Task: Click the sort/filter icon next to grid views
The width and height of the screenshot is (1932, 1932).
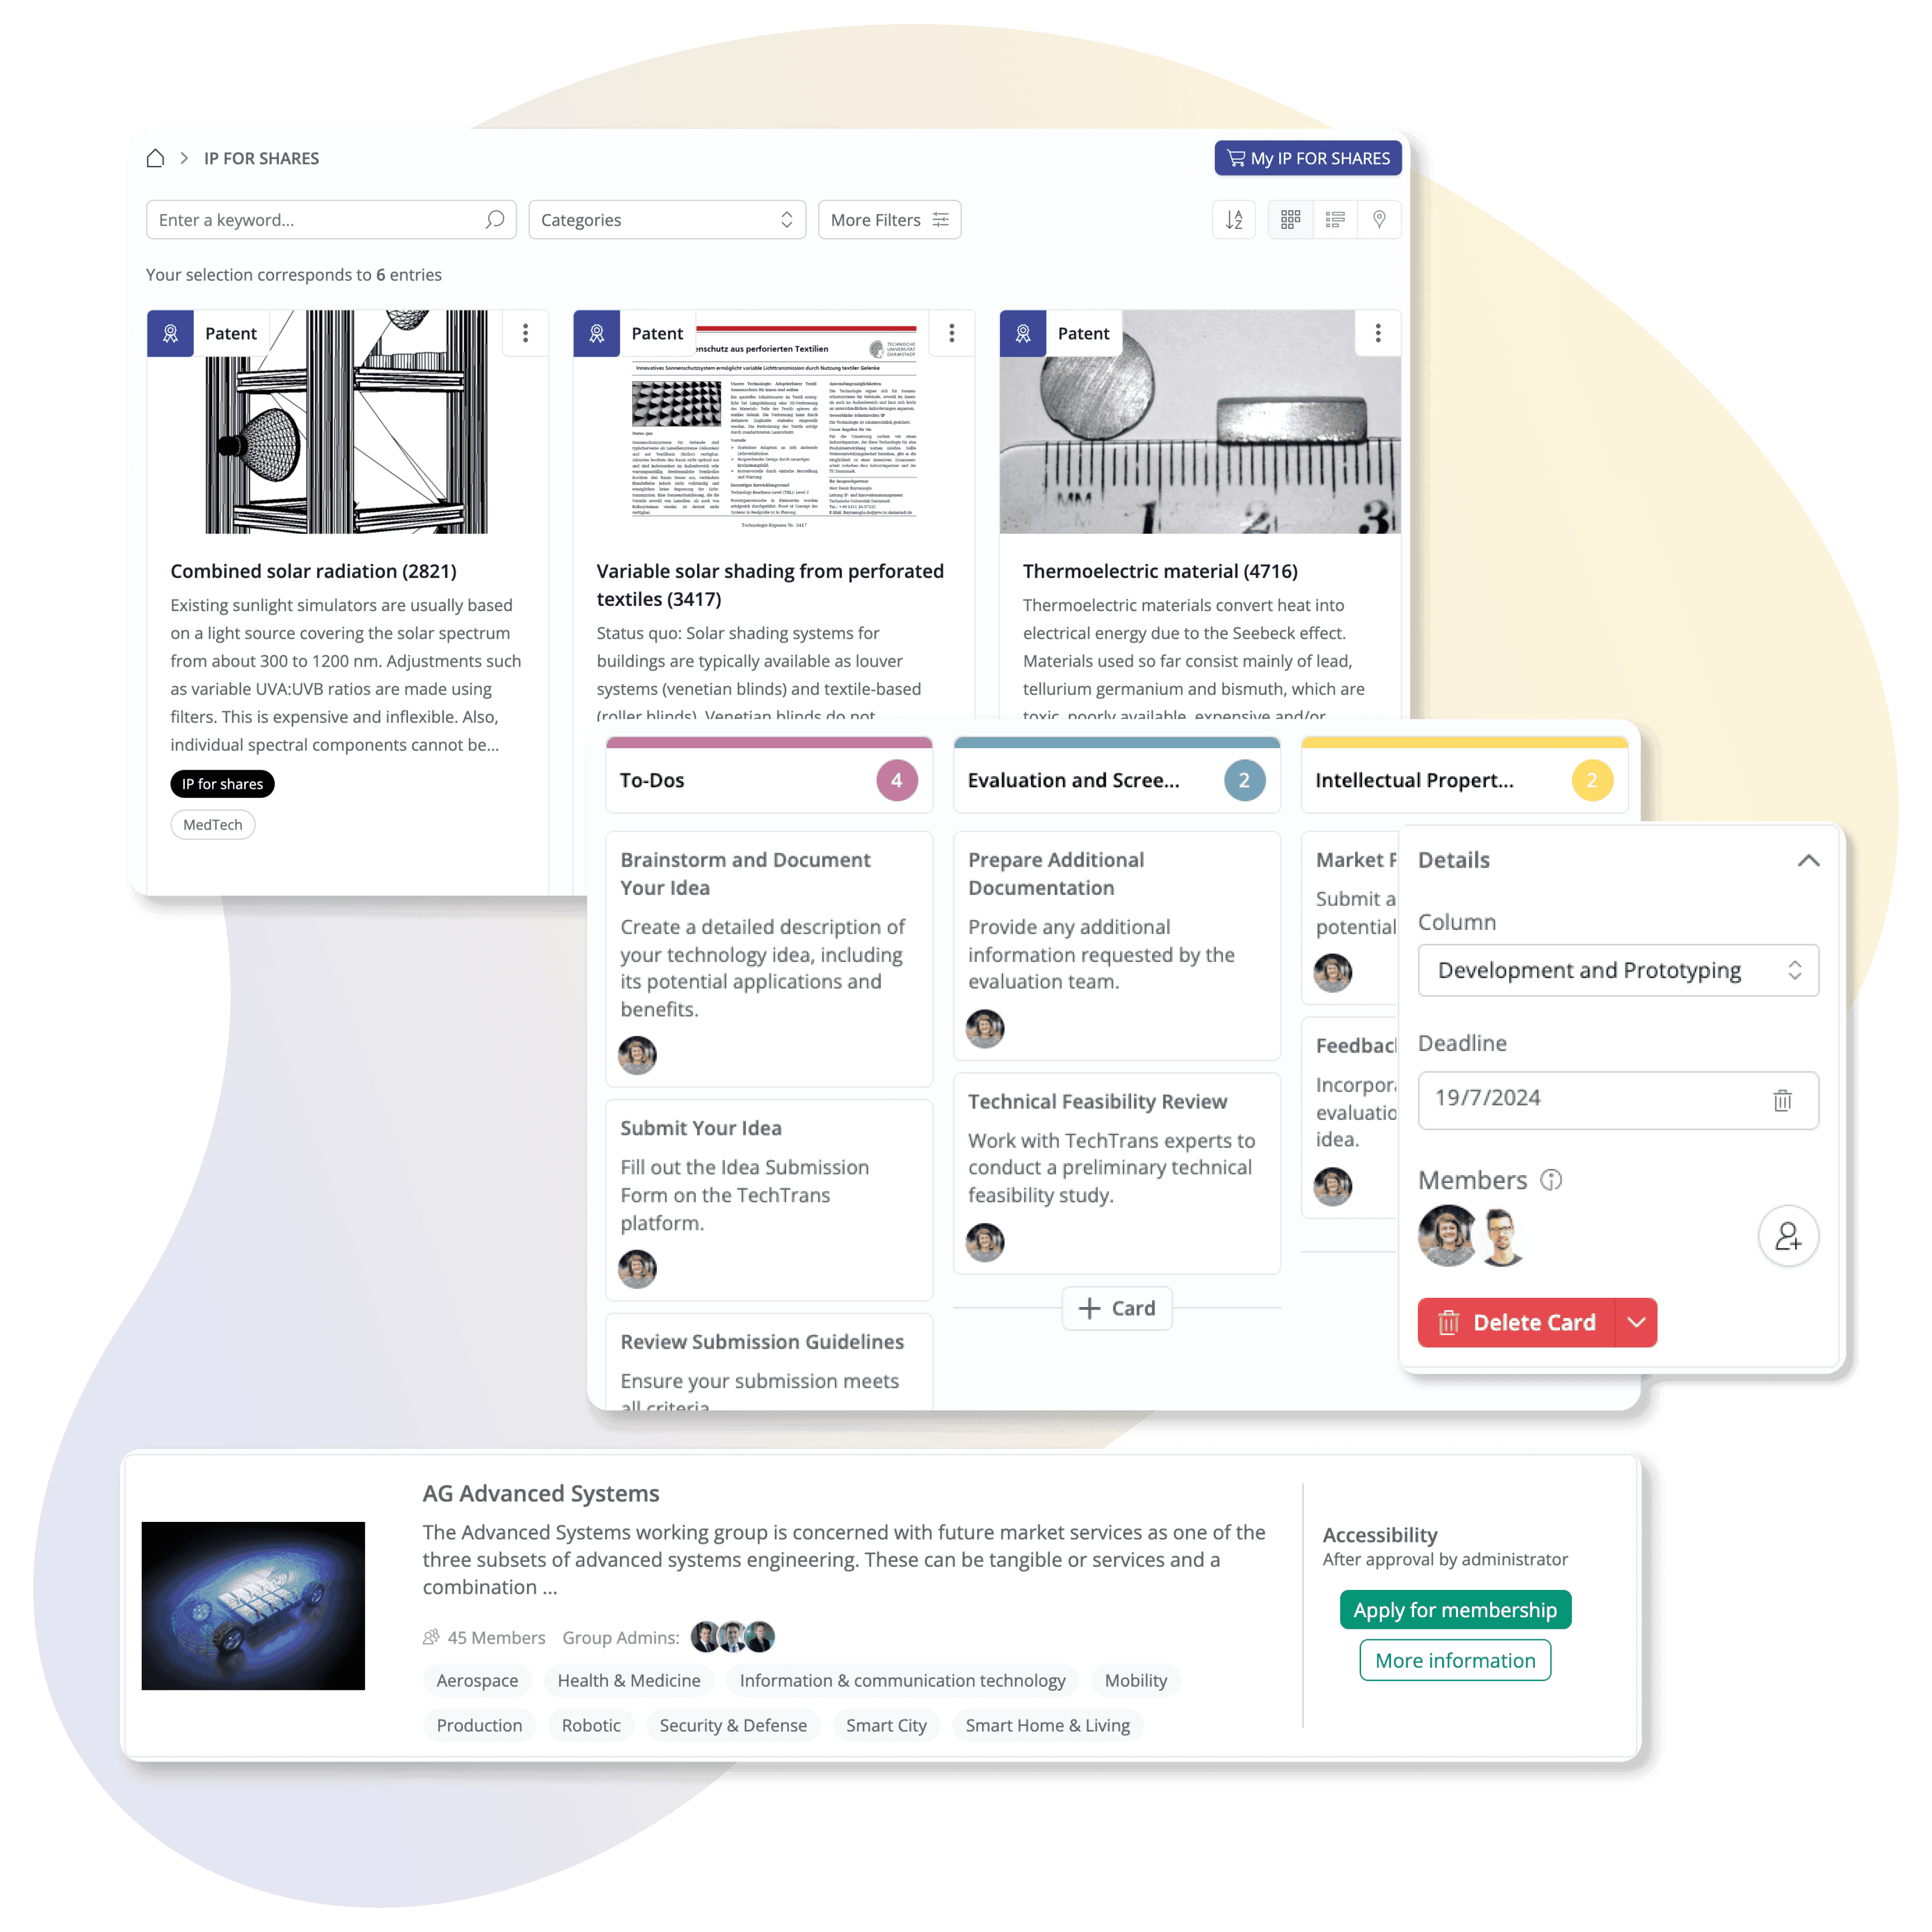Action: (1233, 219)
